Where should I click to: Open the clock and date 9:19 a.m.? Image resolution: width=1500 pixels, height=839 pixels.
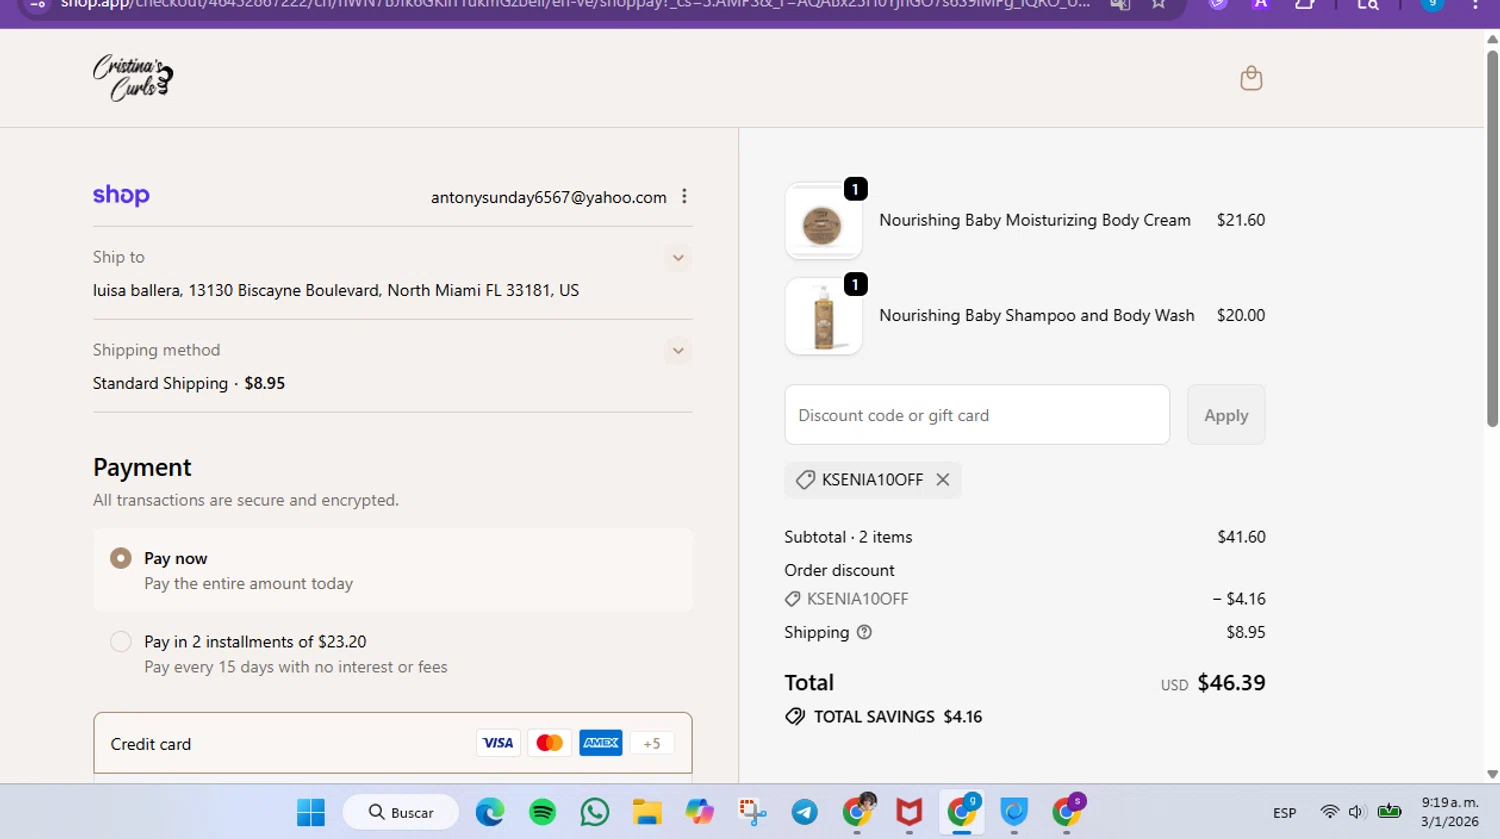(x=1449, y=812)
